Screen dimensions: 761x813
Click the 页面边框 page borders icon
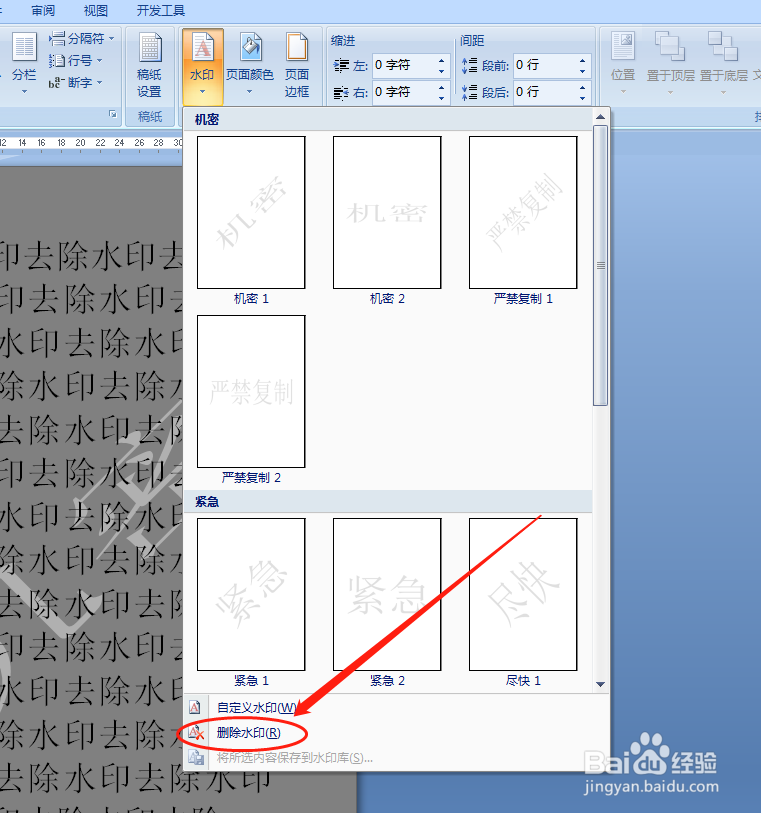click(297, 48)
